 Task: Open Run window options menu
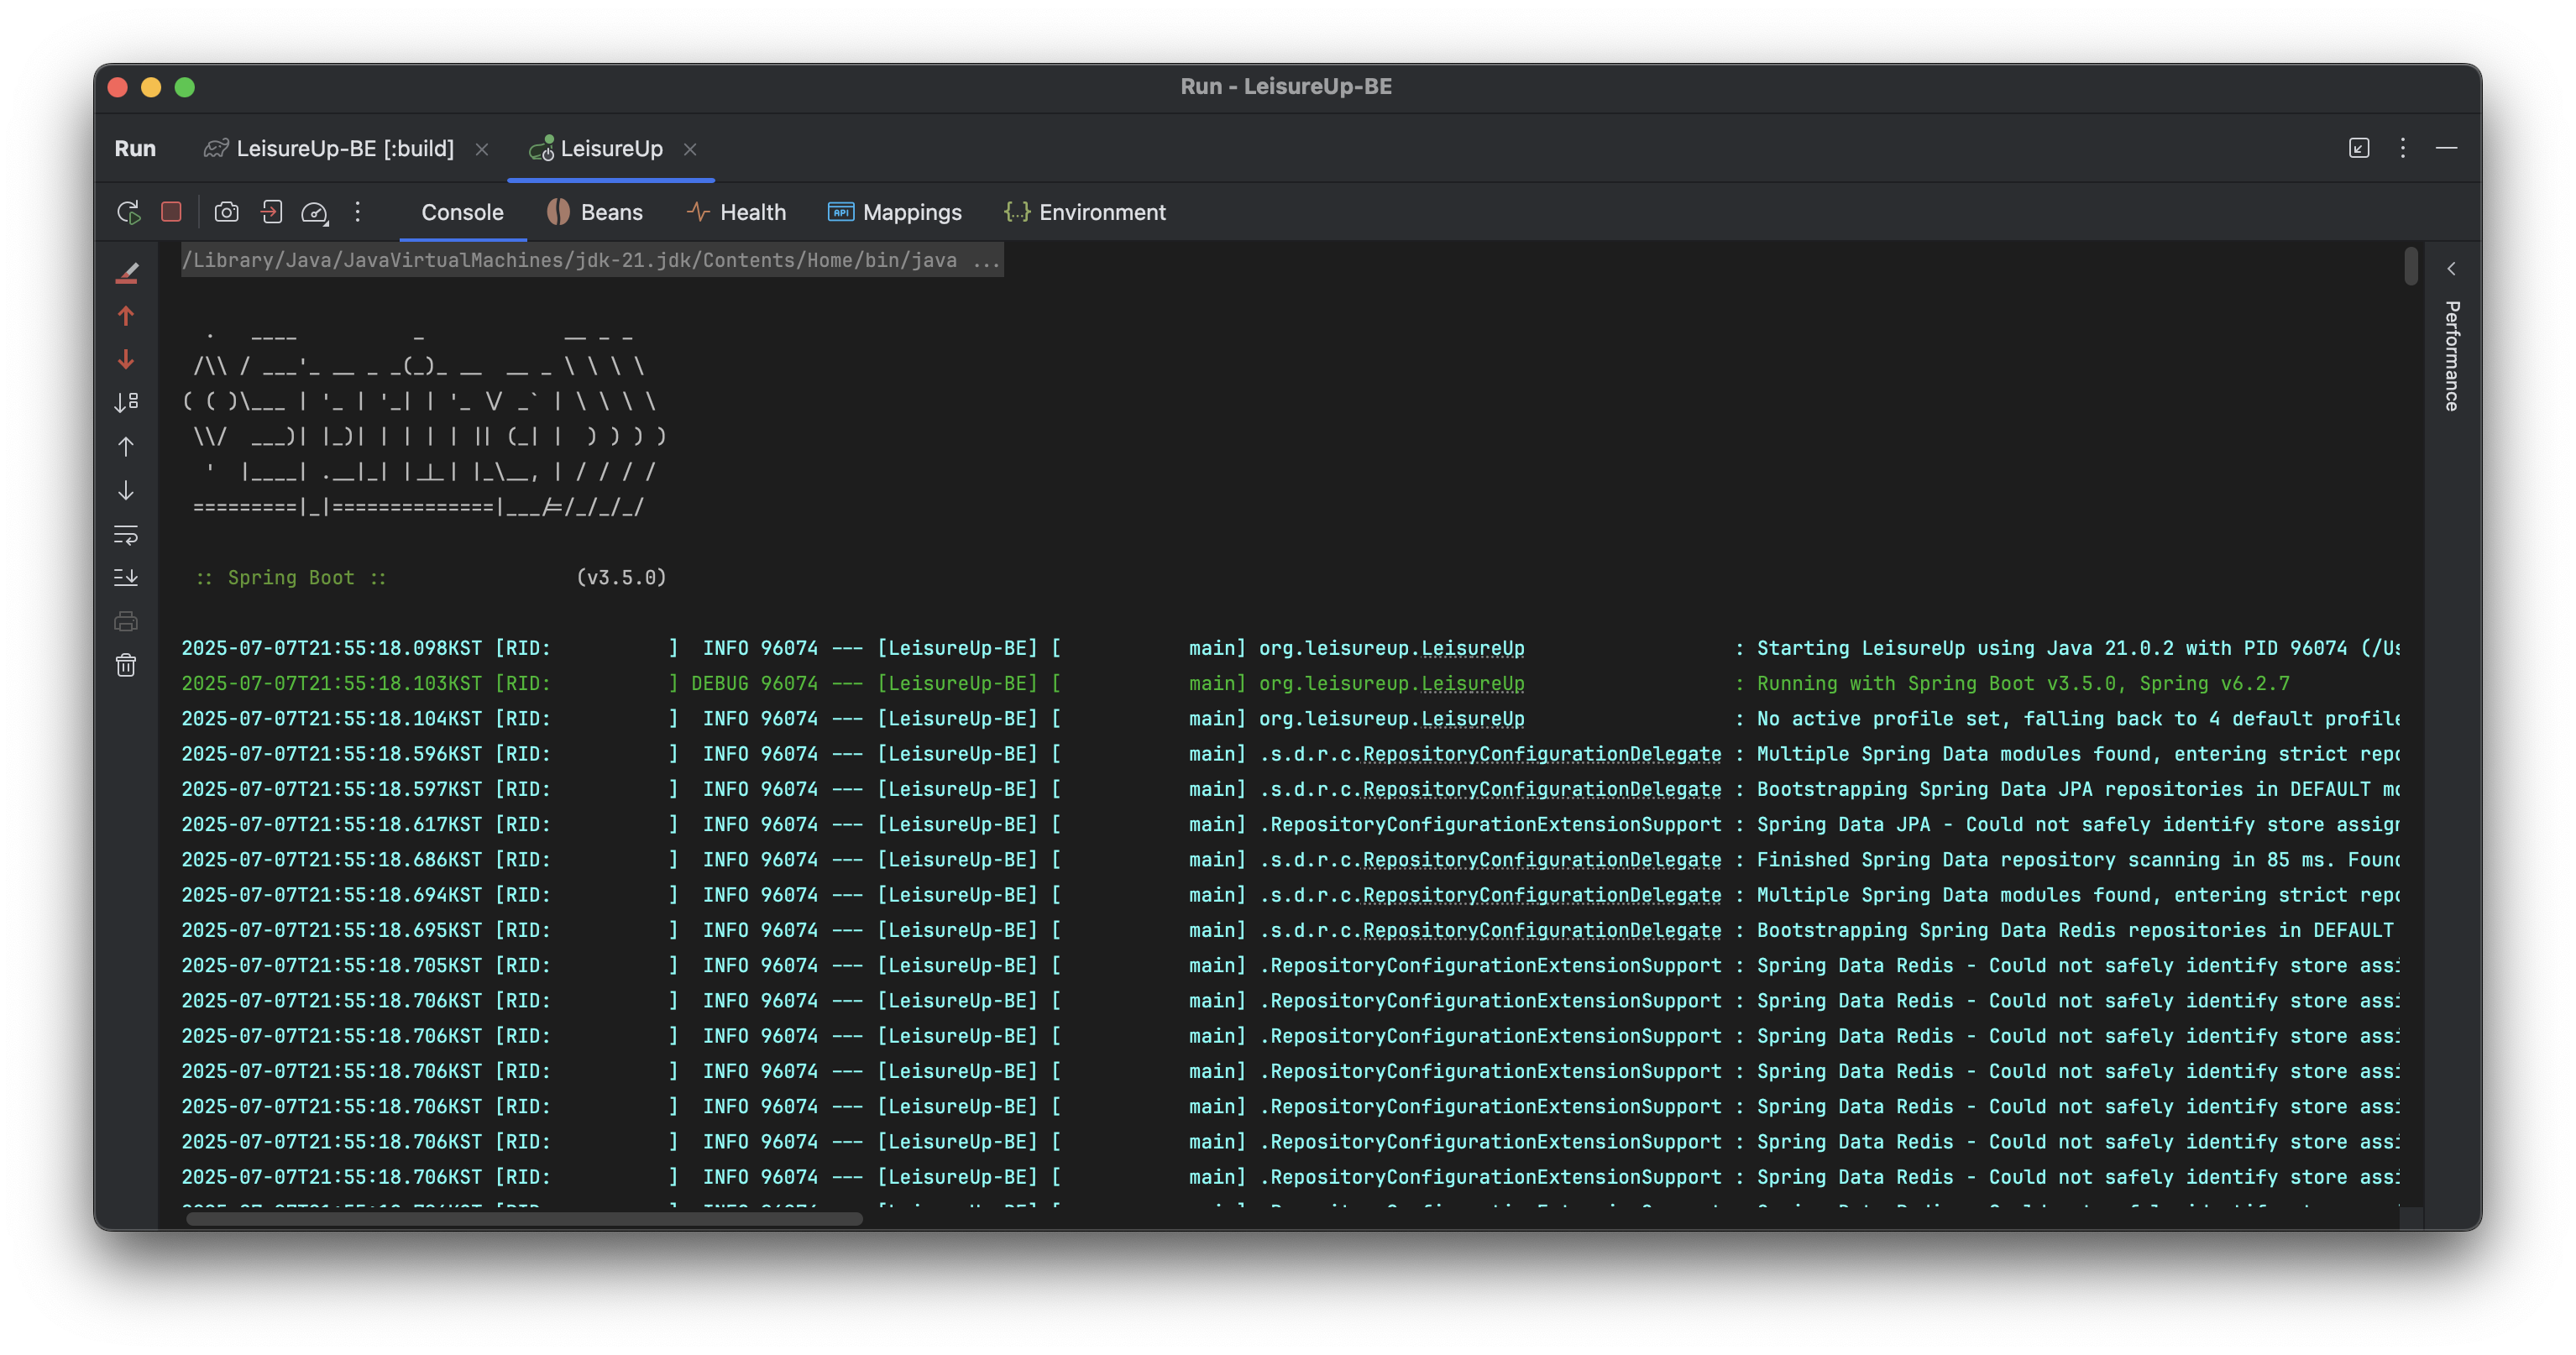tap(2402, 148)
